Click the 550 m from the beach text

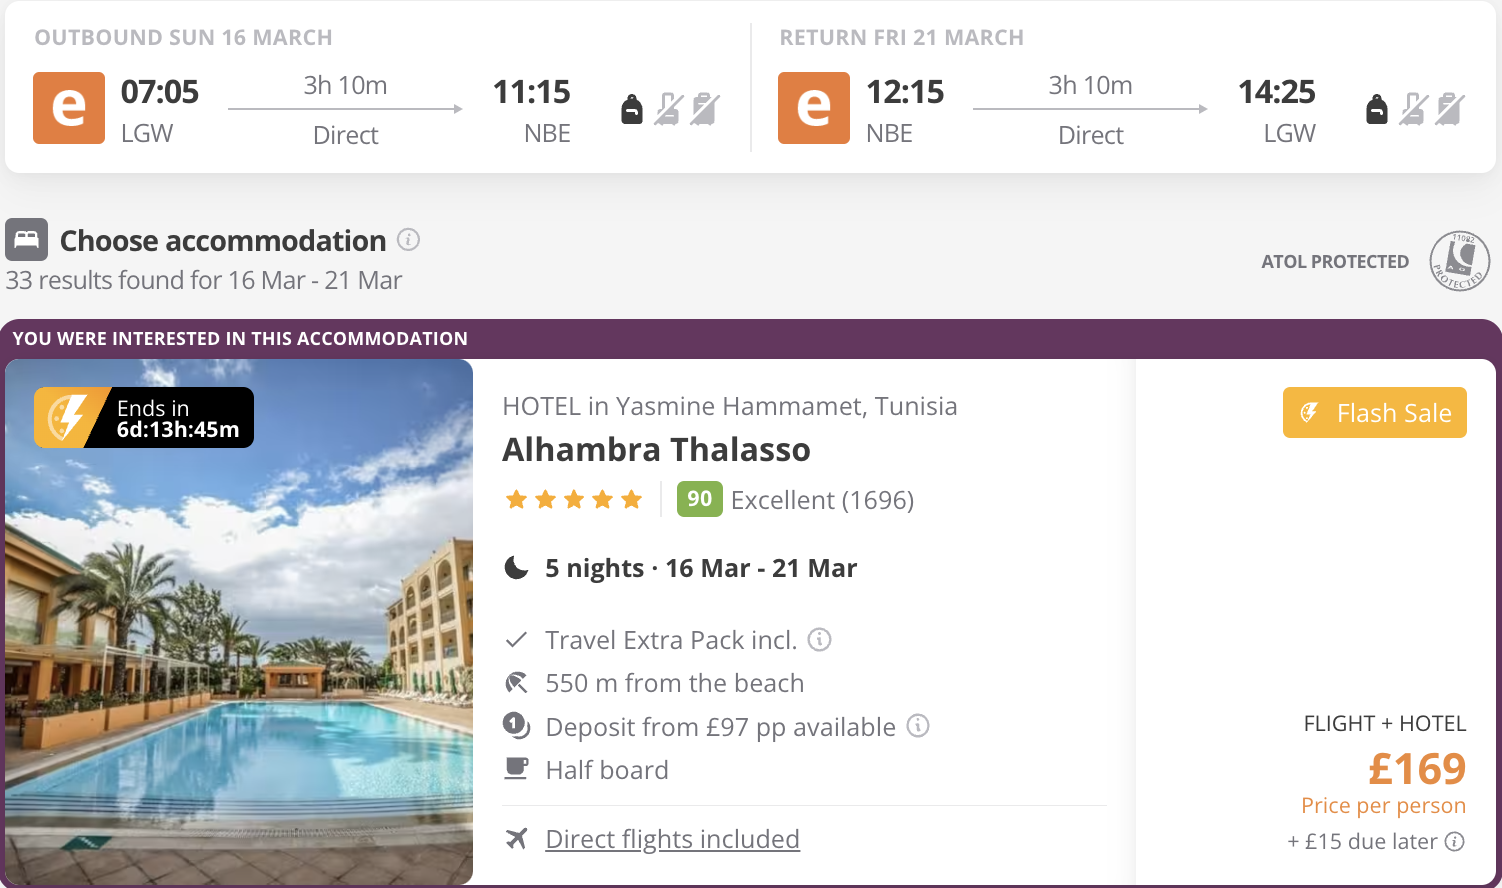[x=675, y=683]
